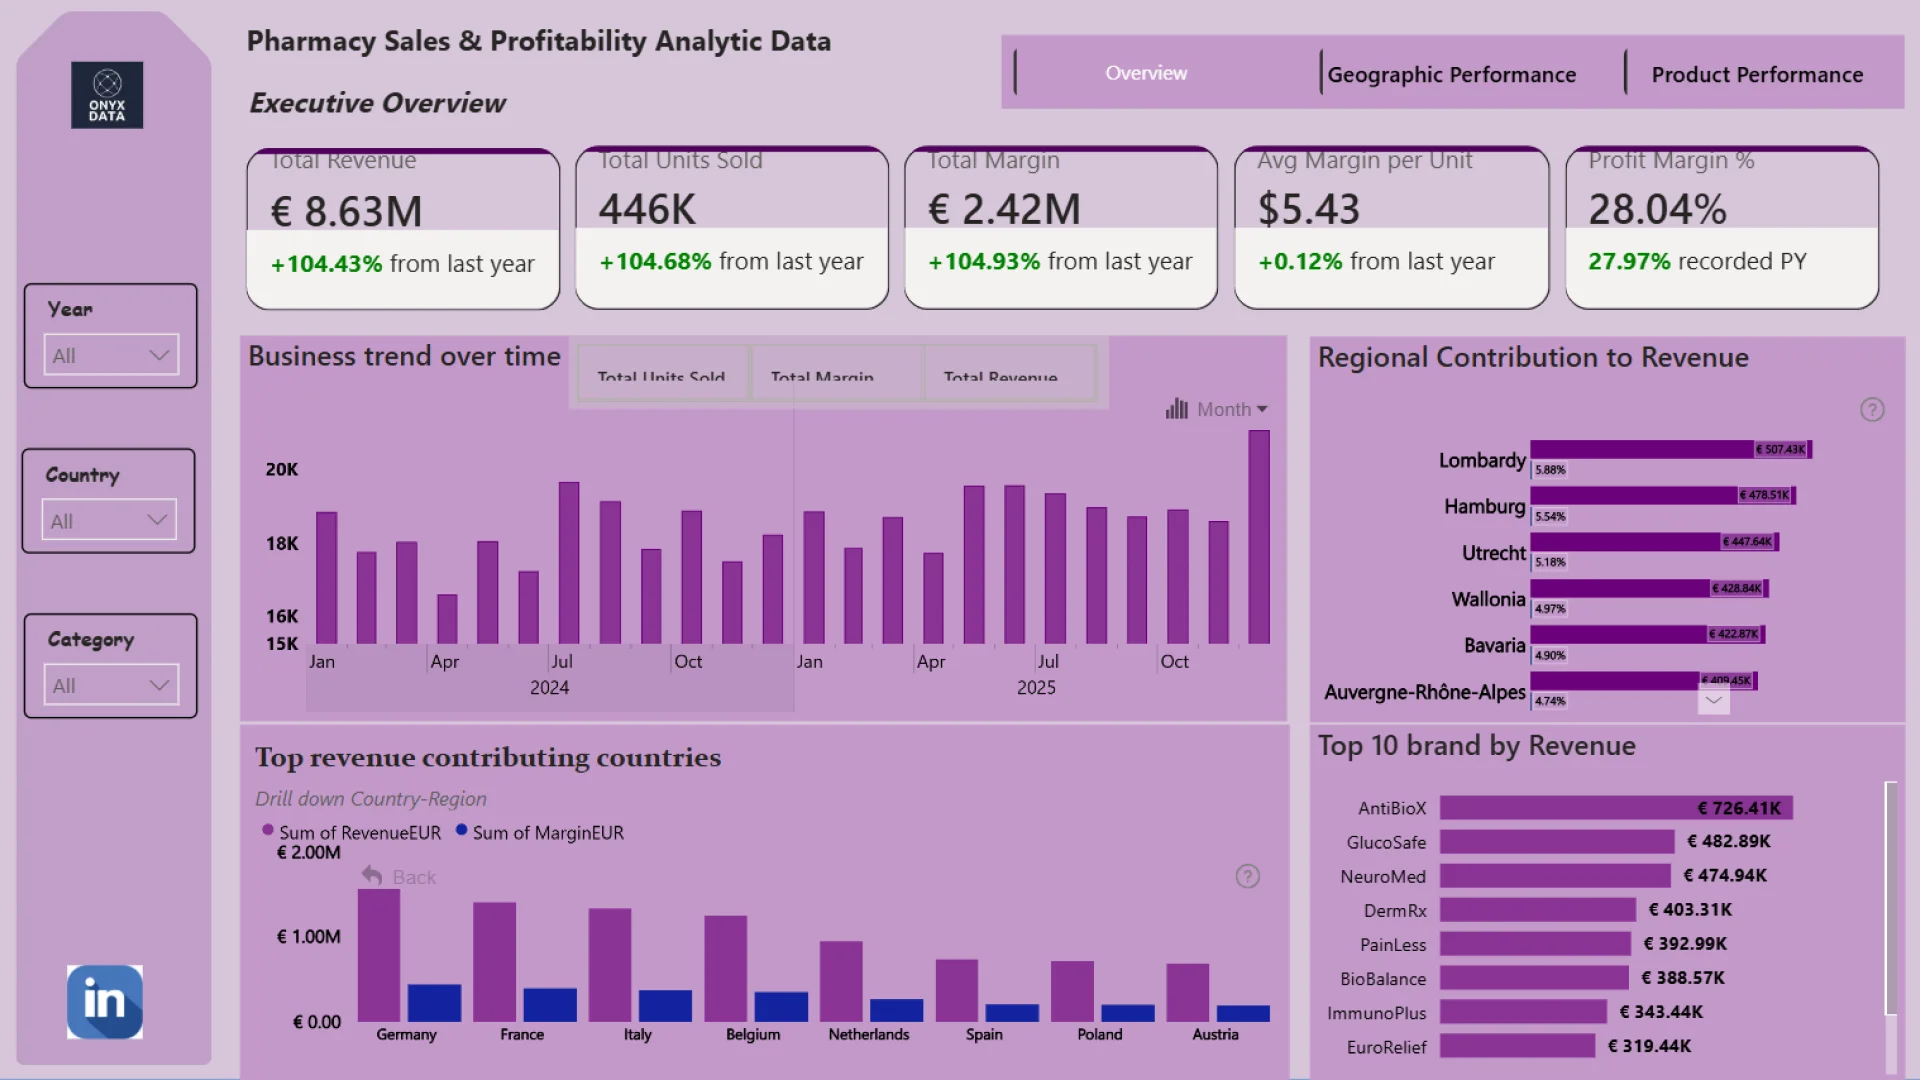Click the Back arrow drill-up icon
1920x1080 pixels.
(x=372, y=876)
